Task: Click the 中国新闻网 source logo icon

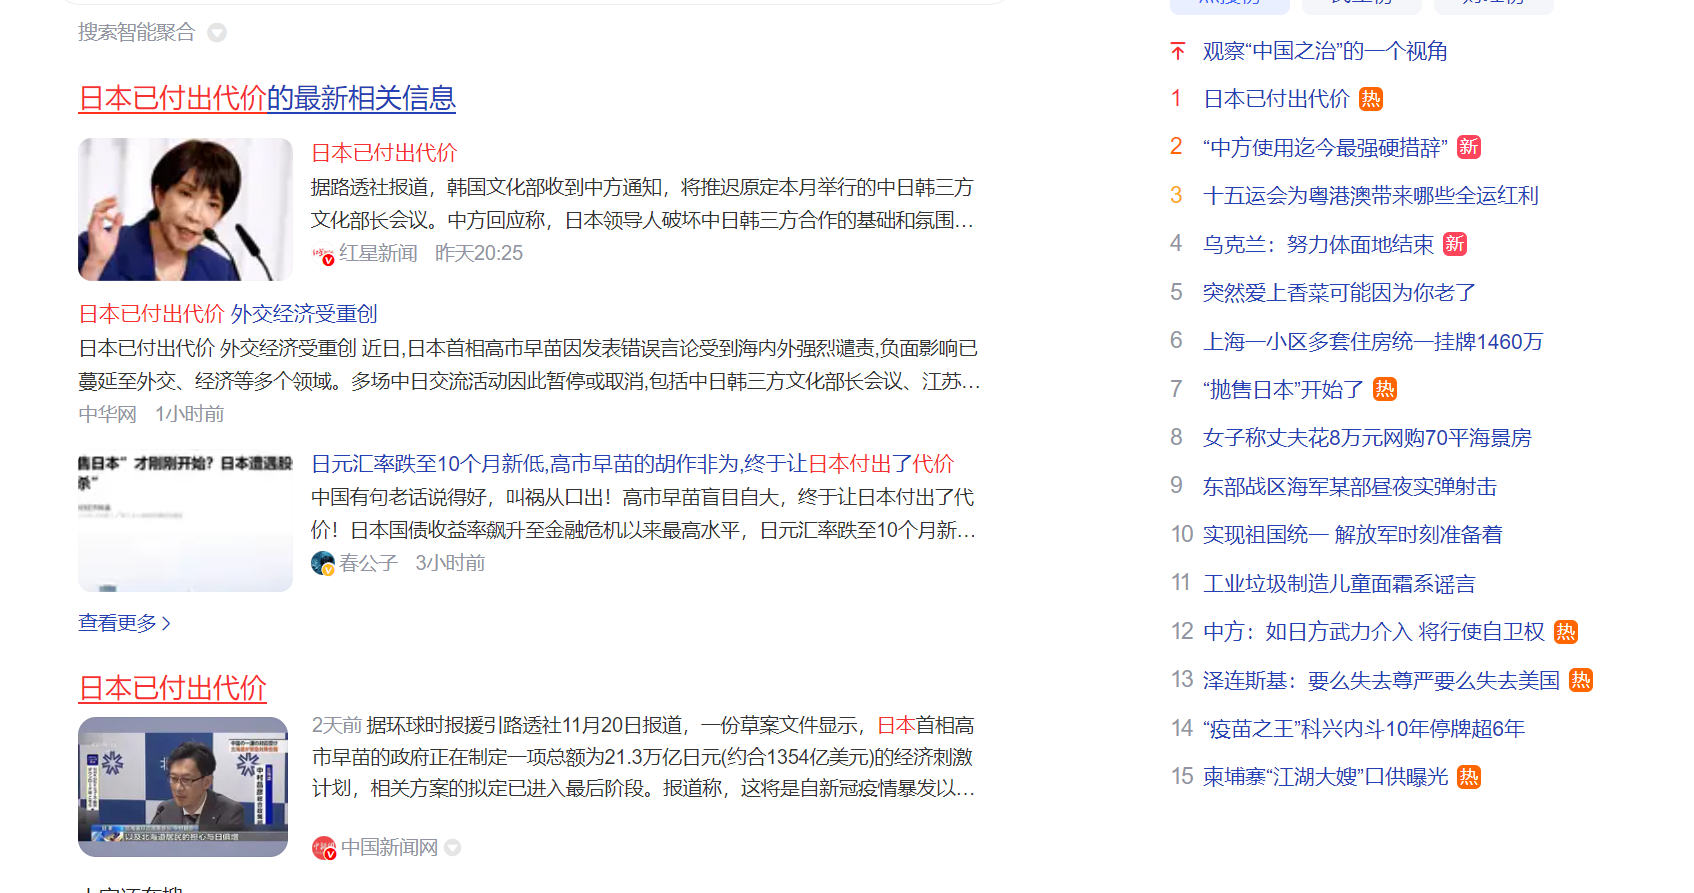Action: coord(323,848)
